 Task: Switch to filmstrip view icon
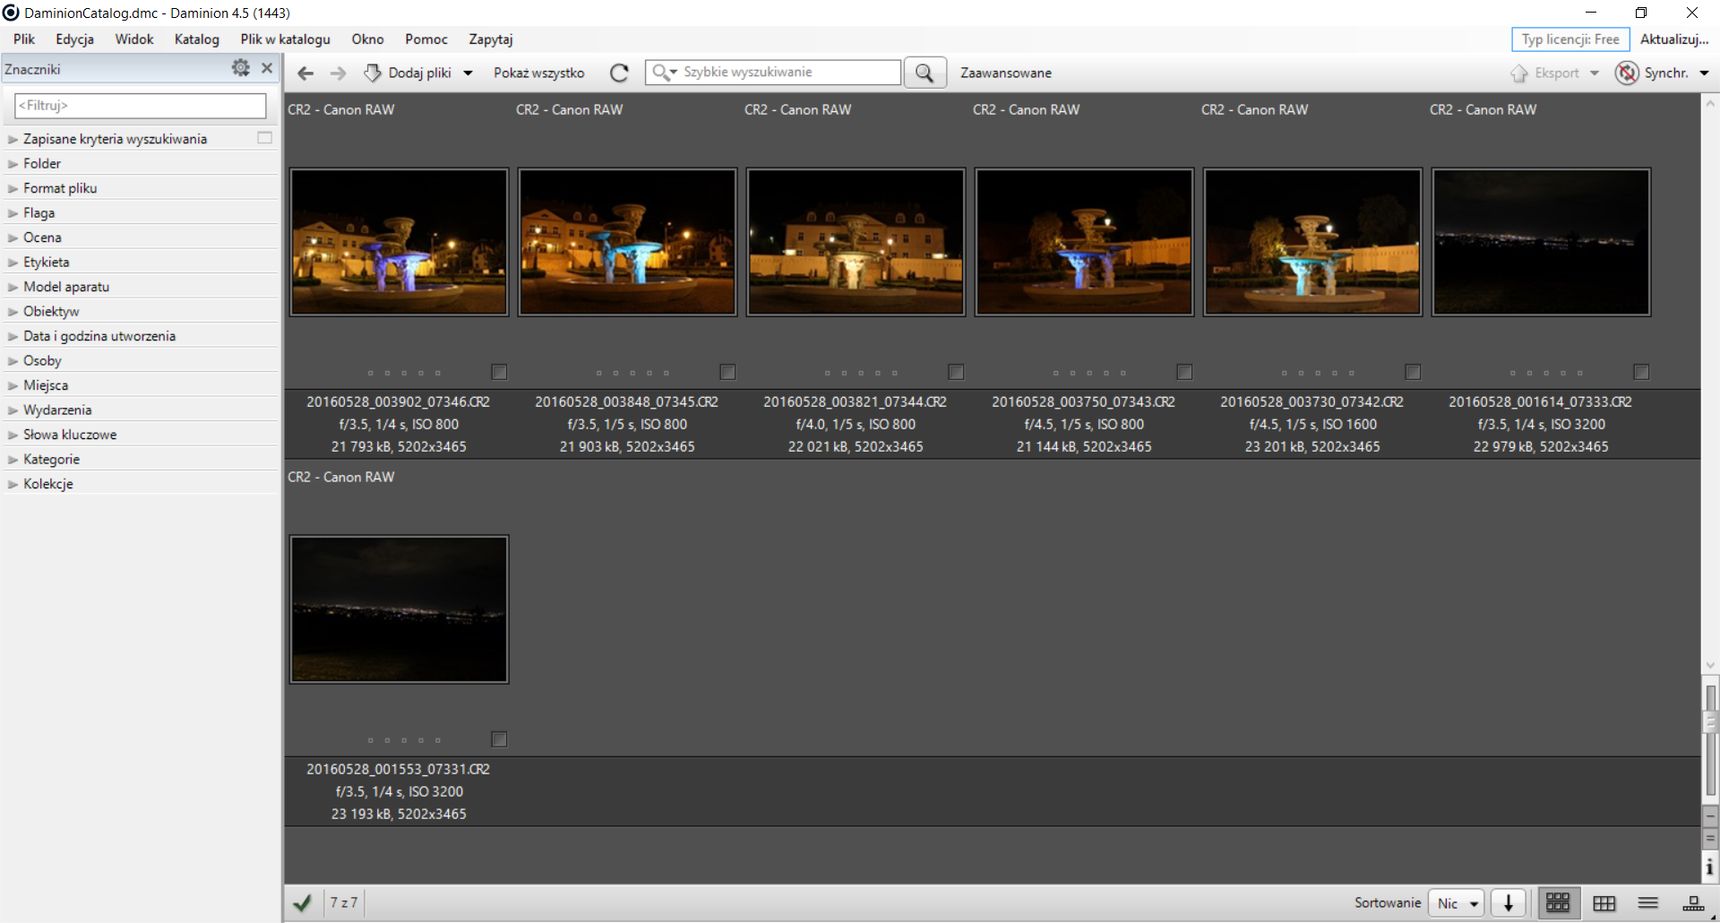(x=1694, y=903)
